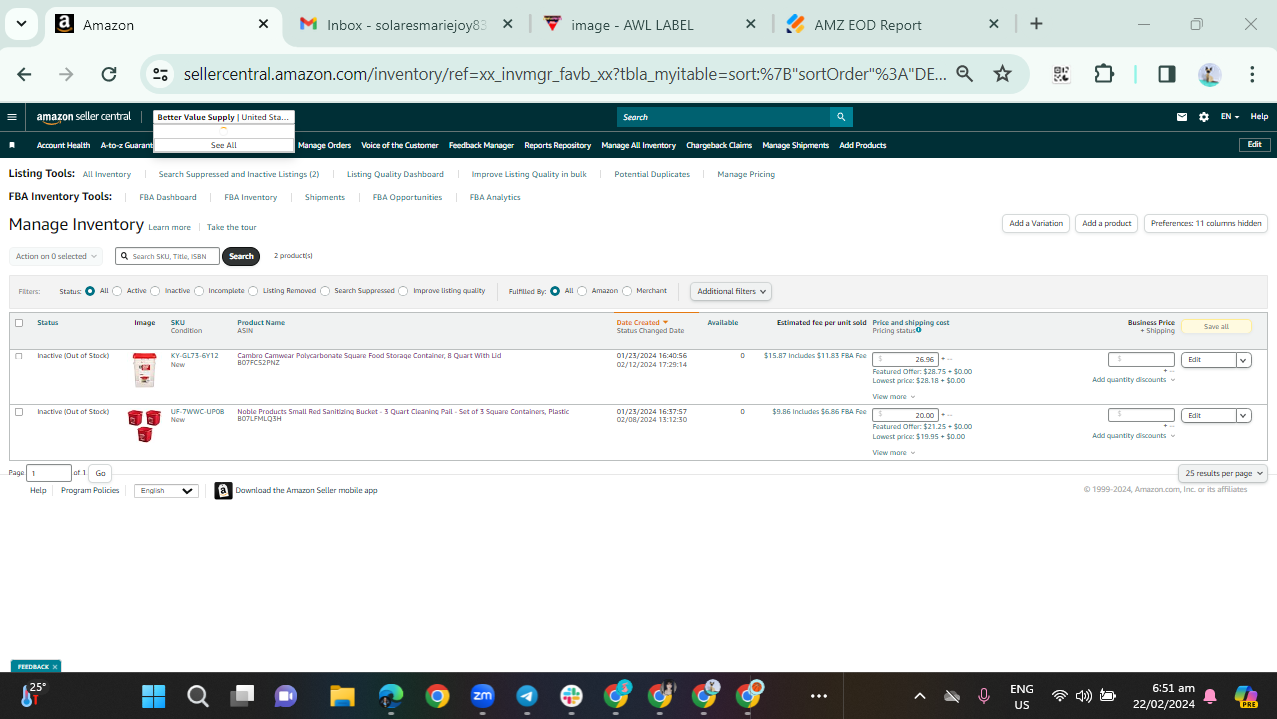Open Edit dropdown arrow for Noble Products row
The height and width of the screenshot is (719, 1277).
(x=1244, y=416)
